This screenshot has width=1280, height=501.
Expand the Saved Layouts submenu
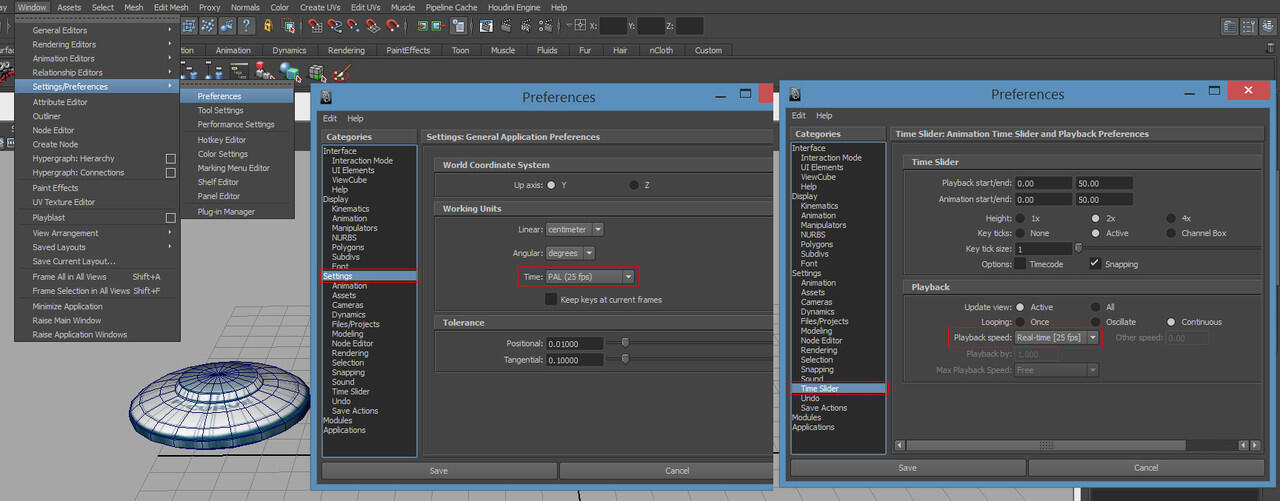96,247
